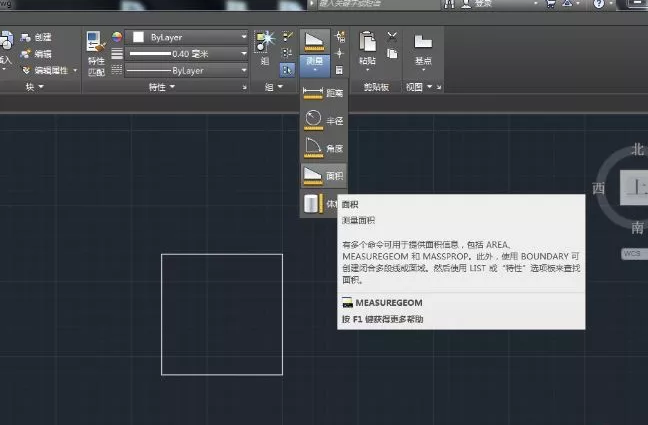Viewport: 648px width, 425px height.
Task: Click the object color wheel icon
Action: click(x=117, y=37)
